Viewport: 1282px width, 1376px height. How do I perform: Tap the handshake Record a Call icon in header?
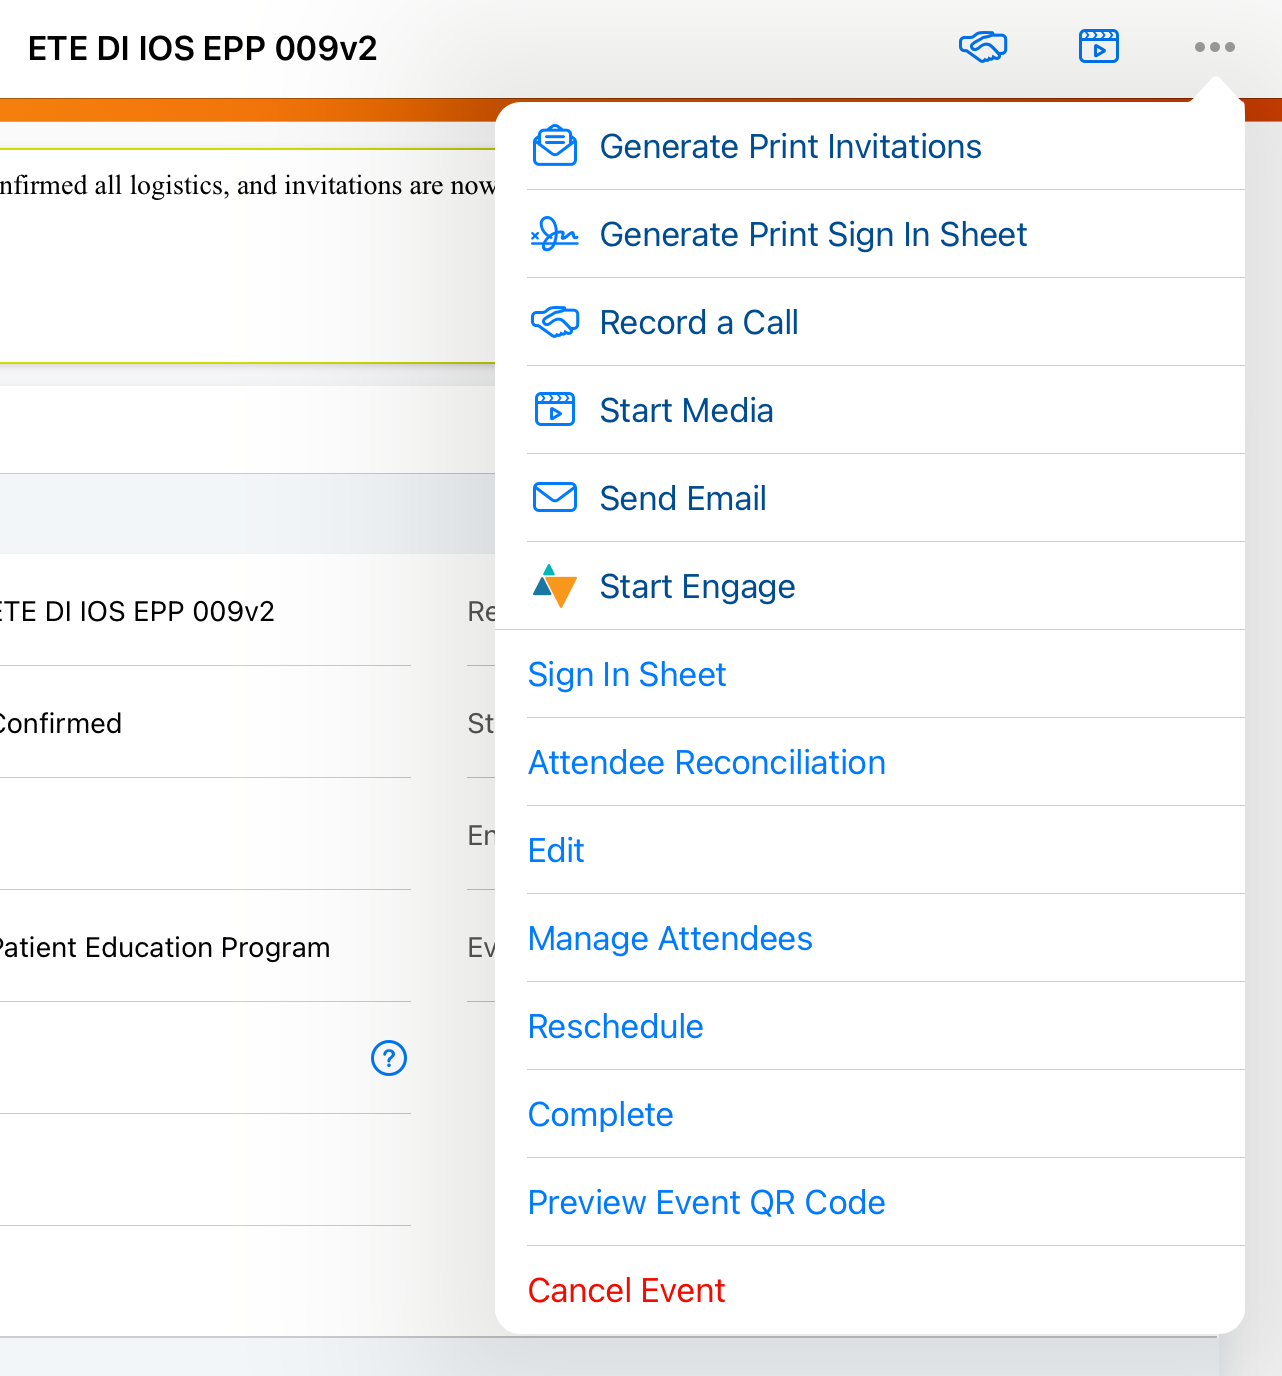tap(982, 47)
